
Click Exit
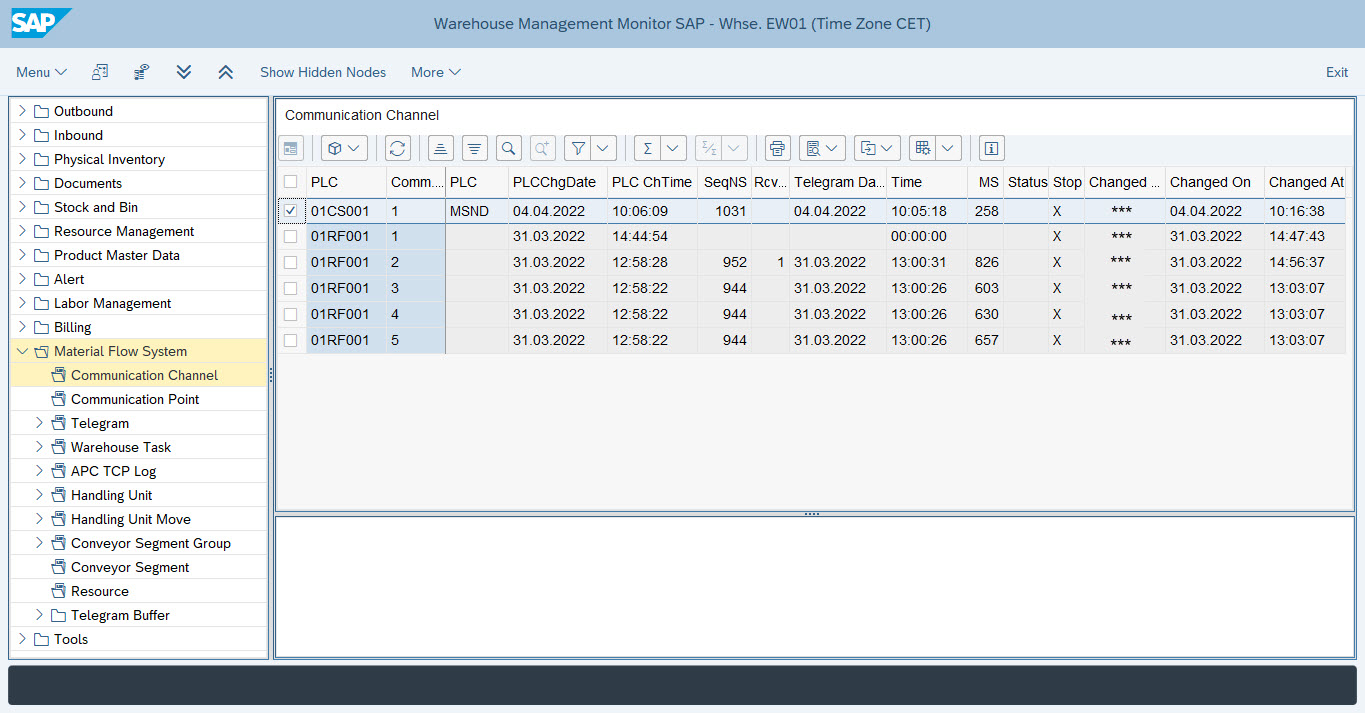(x=1337, y=72)
